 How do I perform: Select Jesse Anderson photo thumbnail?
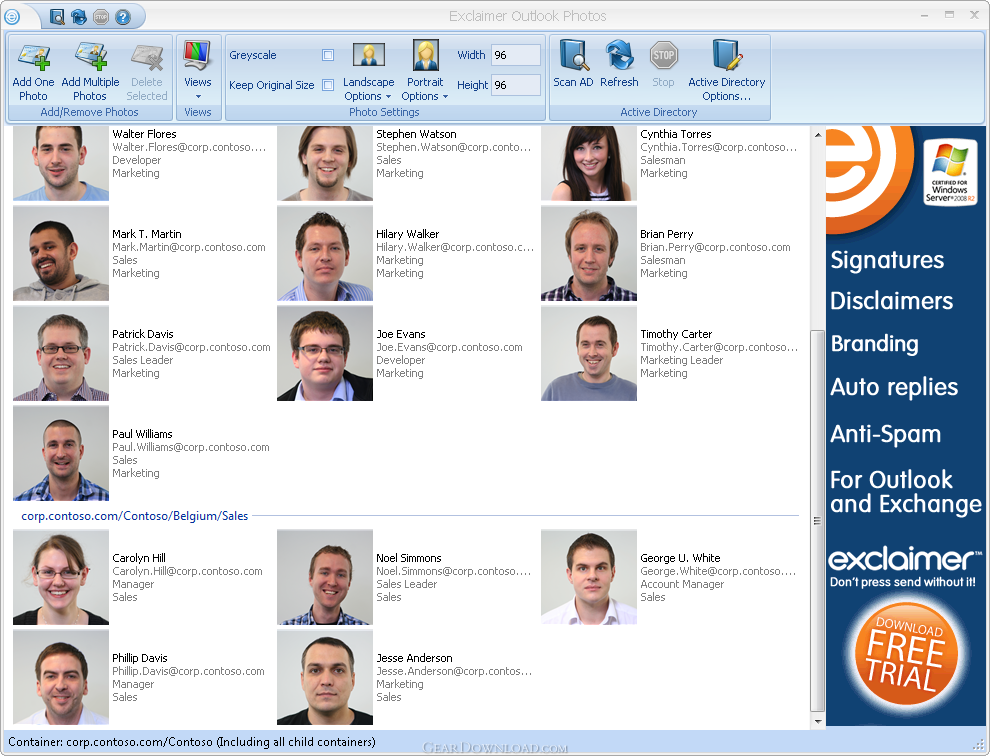[325, 677]
